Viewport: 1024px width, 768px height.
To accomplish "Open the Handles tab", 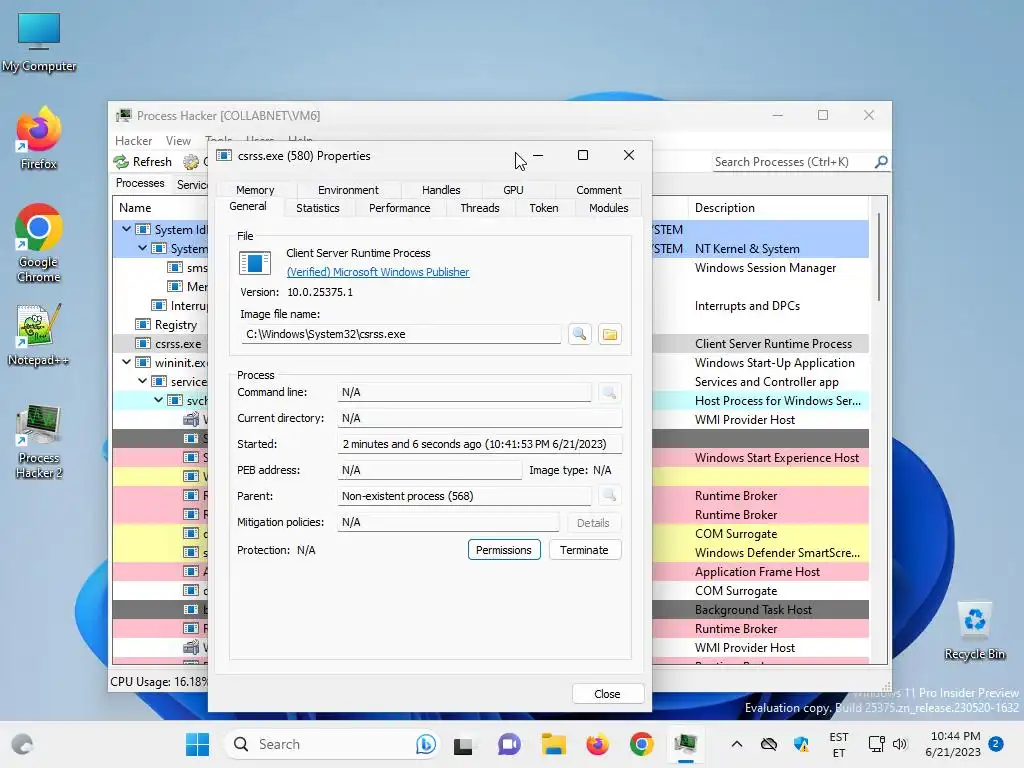I will coord(441,190).
